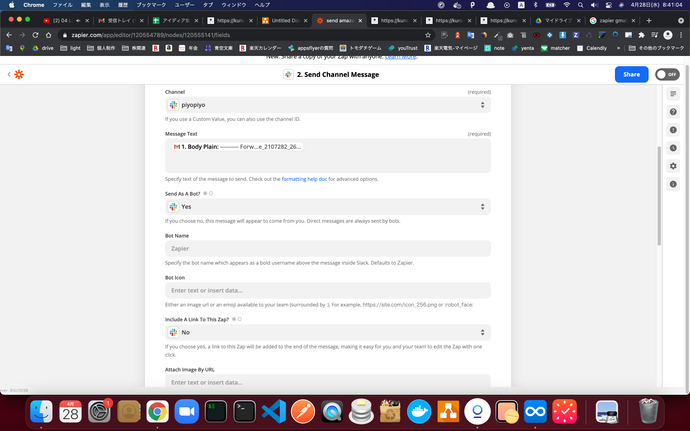Open the notes icon in right sidebar

click(x=673, y=94)
